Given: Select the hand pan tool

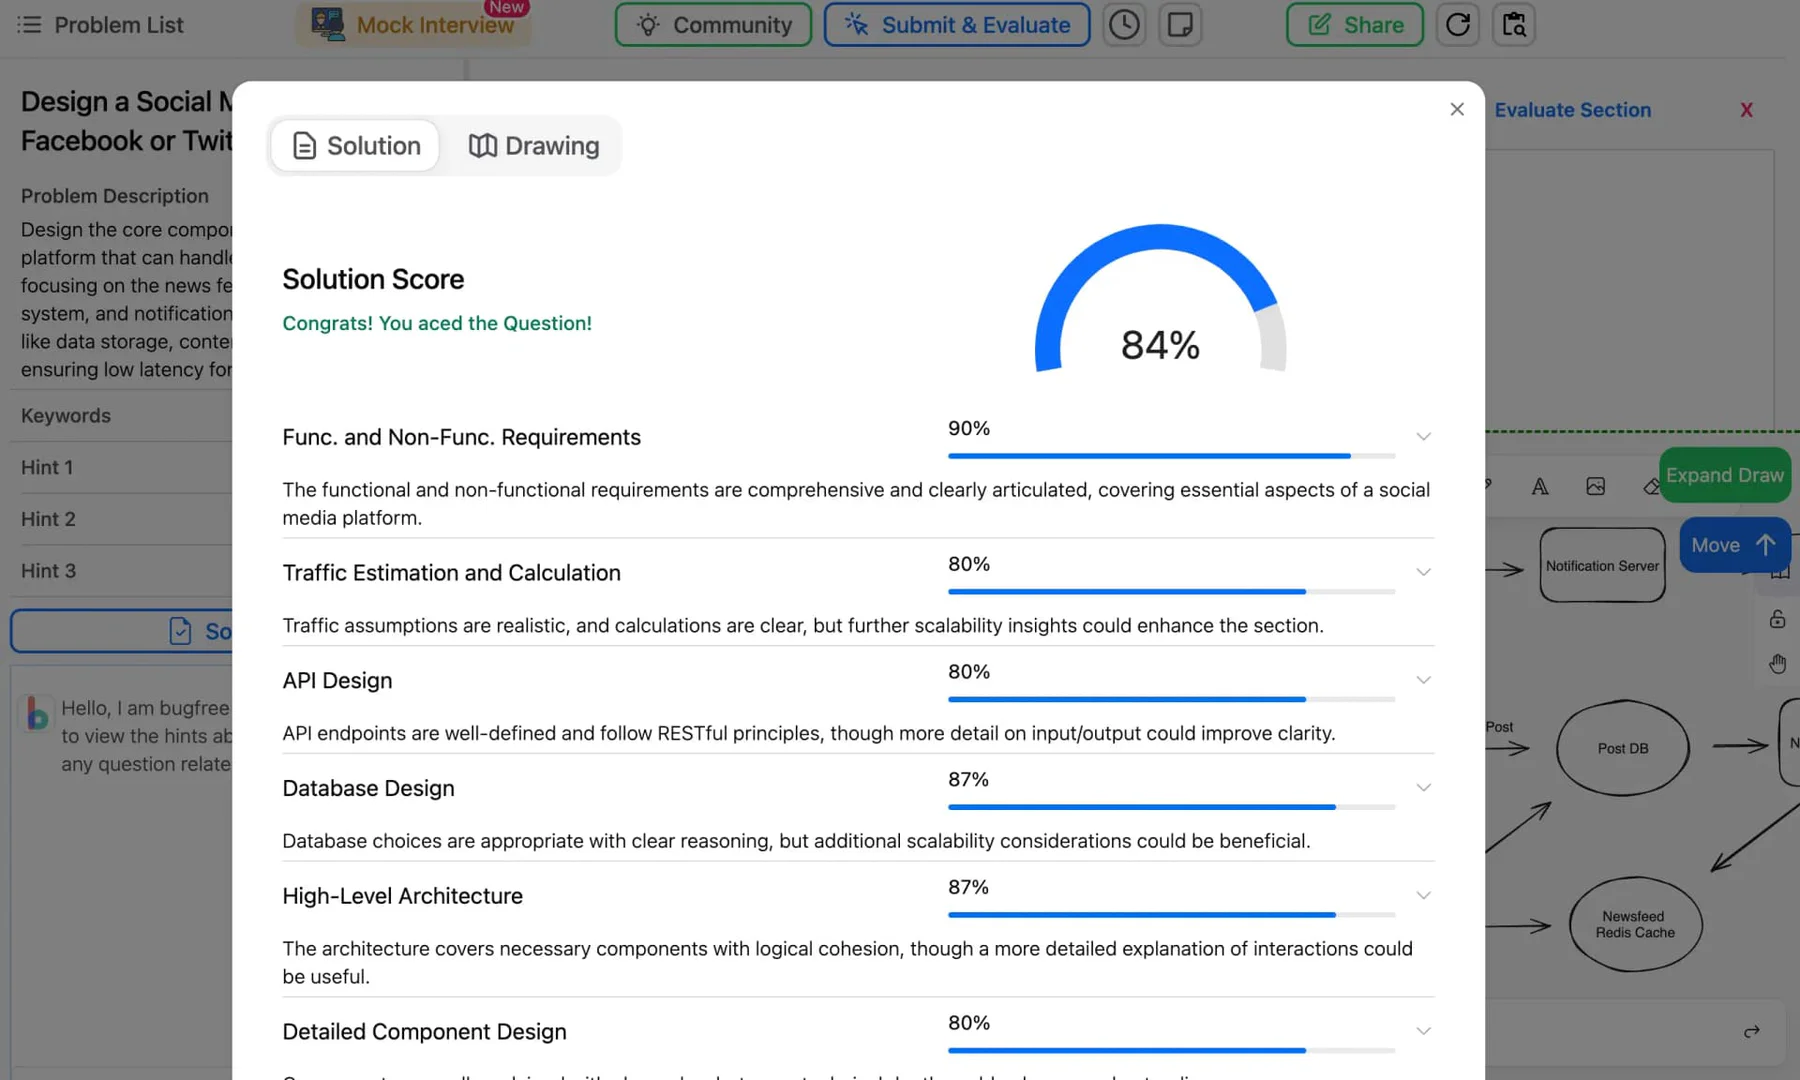Looking at the screenshot, I should tap(1777, 664).
